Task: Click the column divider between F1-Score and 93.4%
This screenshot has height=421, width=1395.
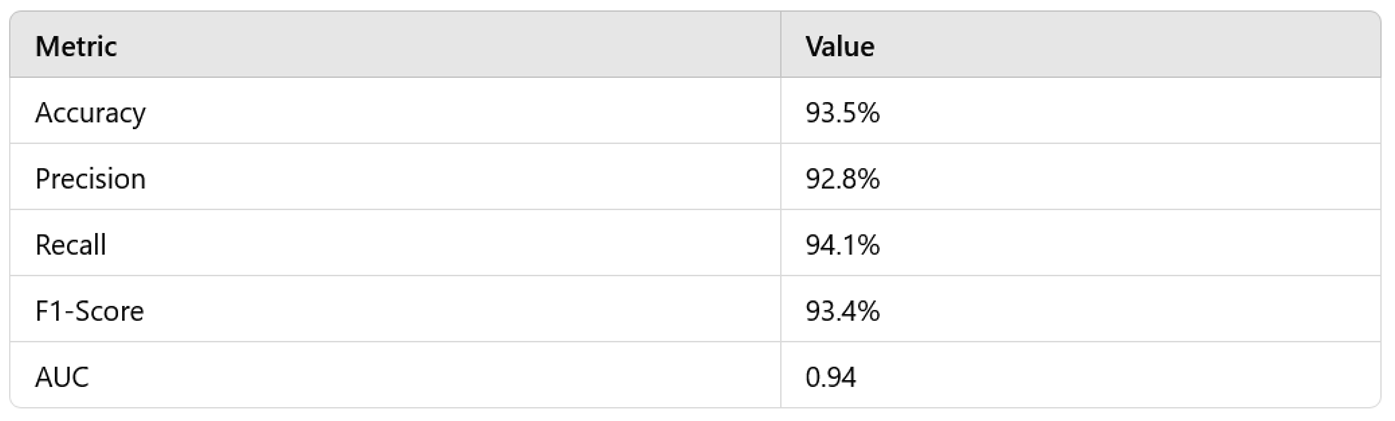Action: 781,311
